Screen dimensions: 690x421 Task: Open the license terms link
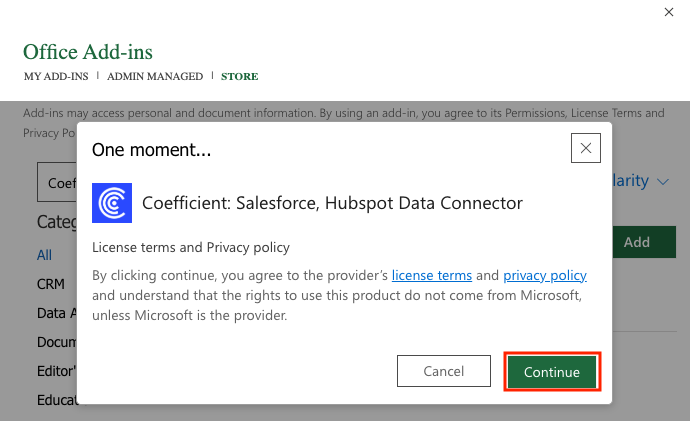(432, 275)
